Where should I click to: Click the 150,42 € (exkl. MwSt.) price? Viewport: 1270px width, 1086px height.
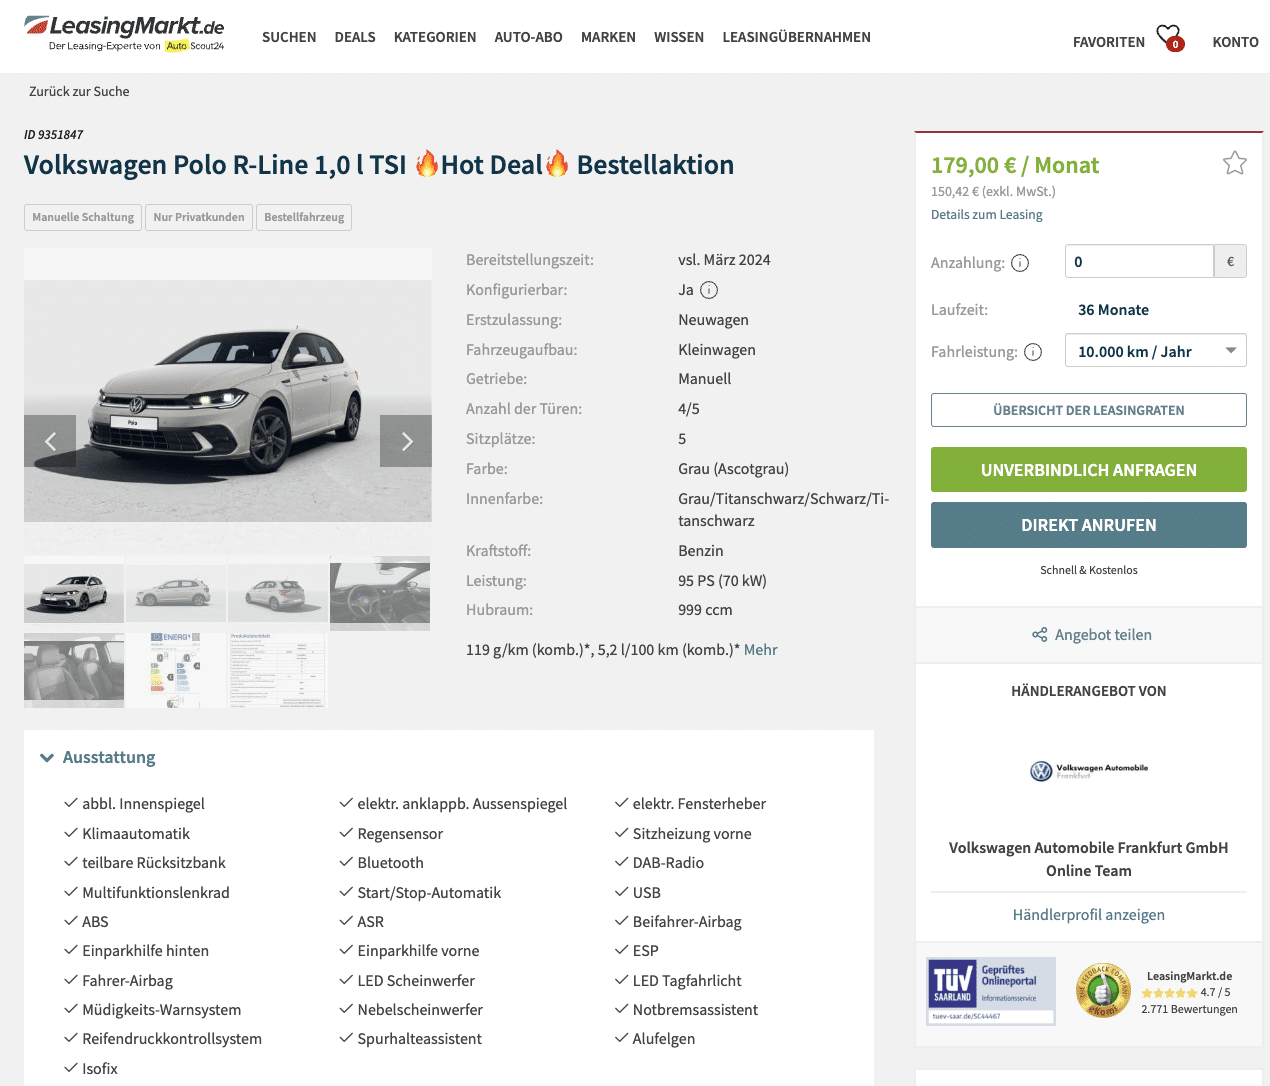(993, 191)
